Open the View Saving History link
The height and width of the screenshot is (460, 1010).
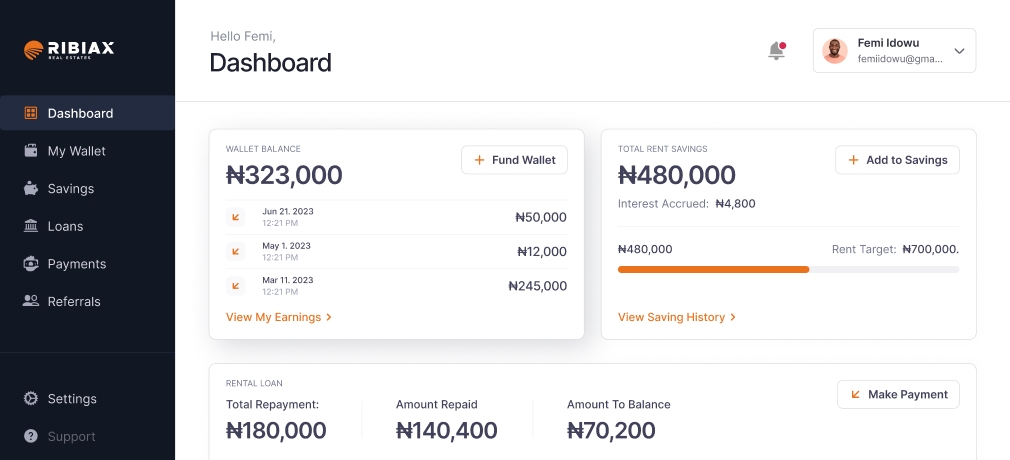point(677,317)
